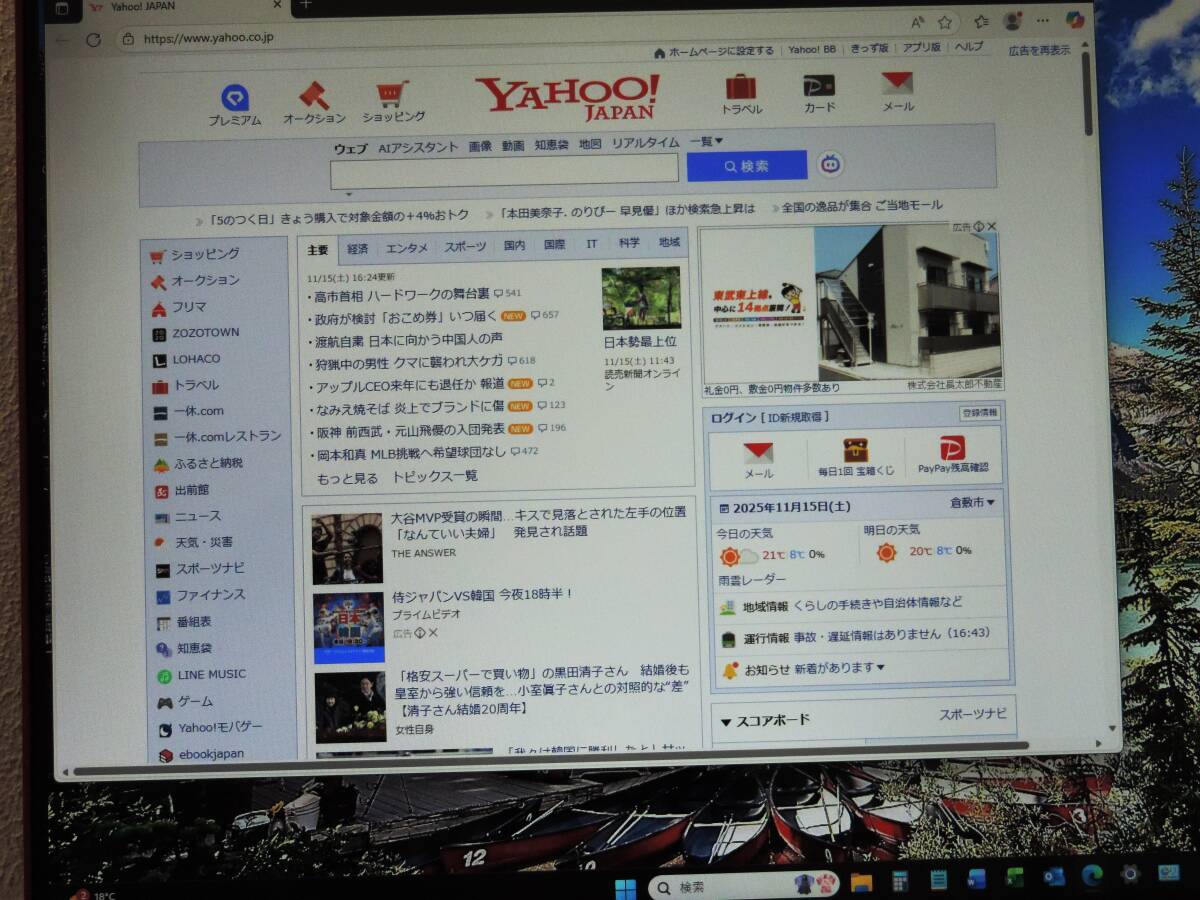Image resolution: width=1200 pixels, height=900 pixels.
Task: Select the 経済 news tab
Action: pyautogui.click(x=357, y=248)
